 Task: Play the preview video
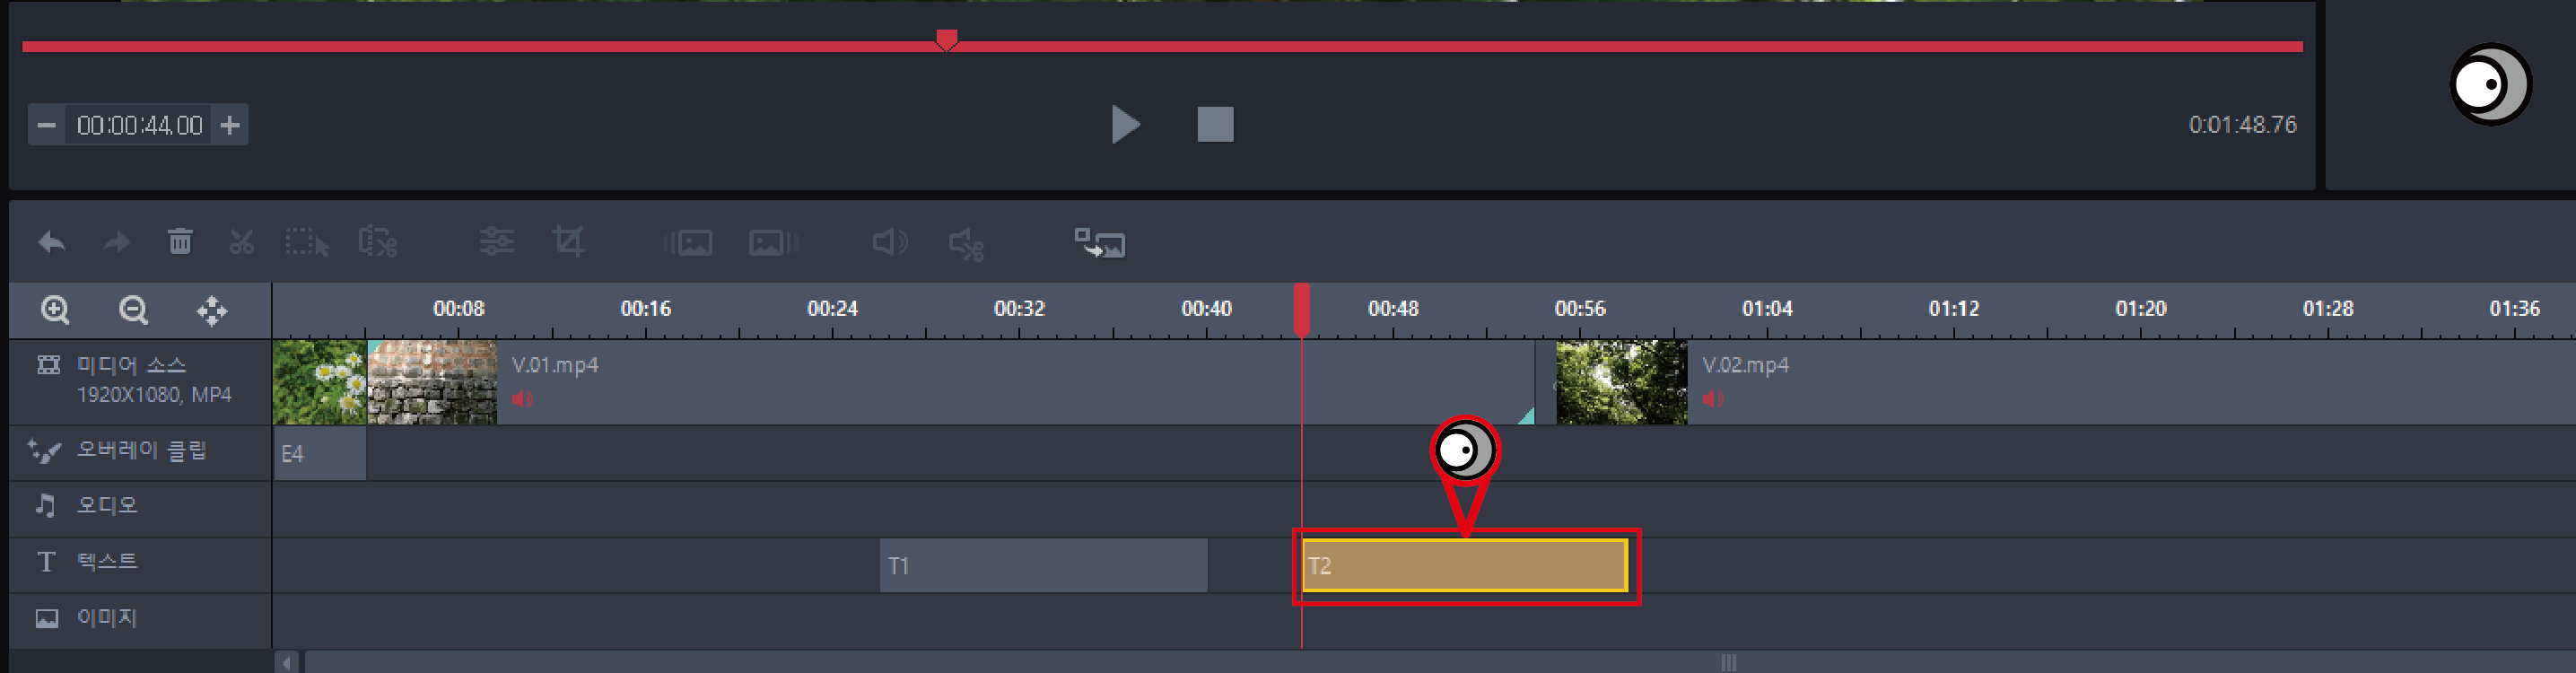1125,125
